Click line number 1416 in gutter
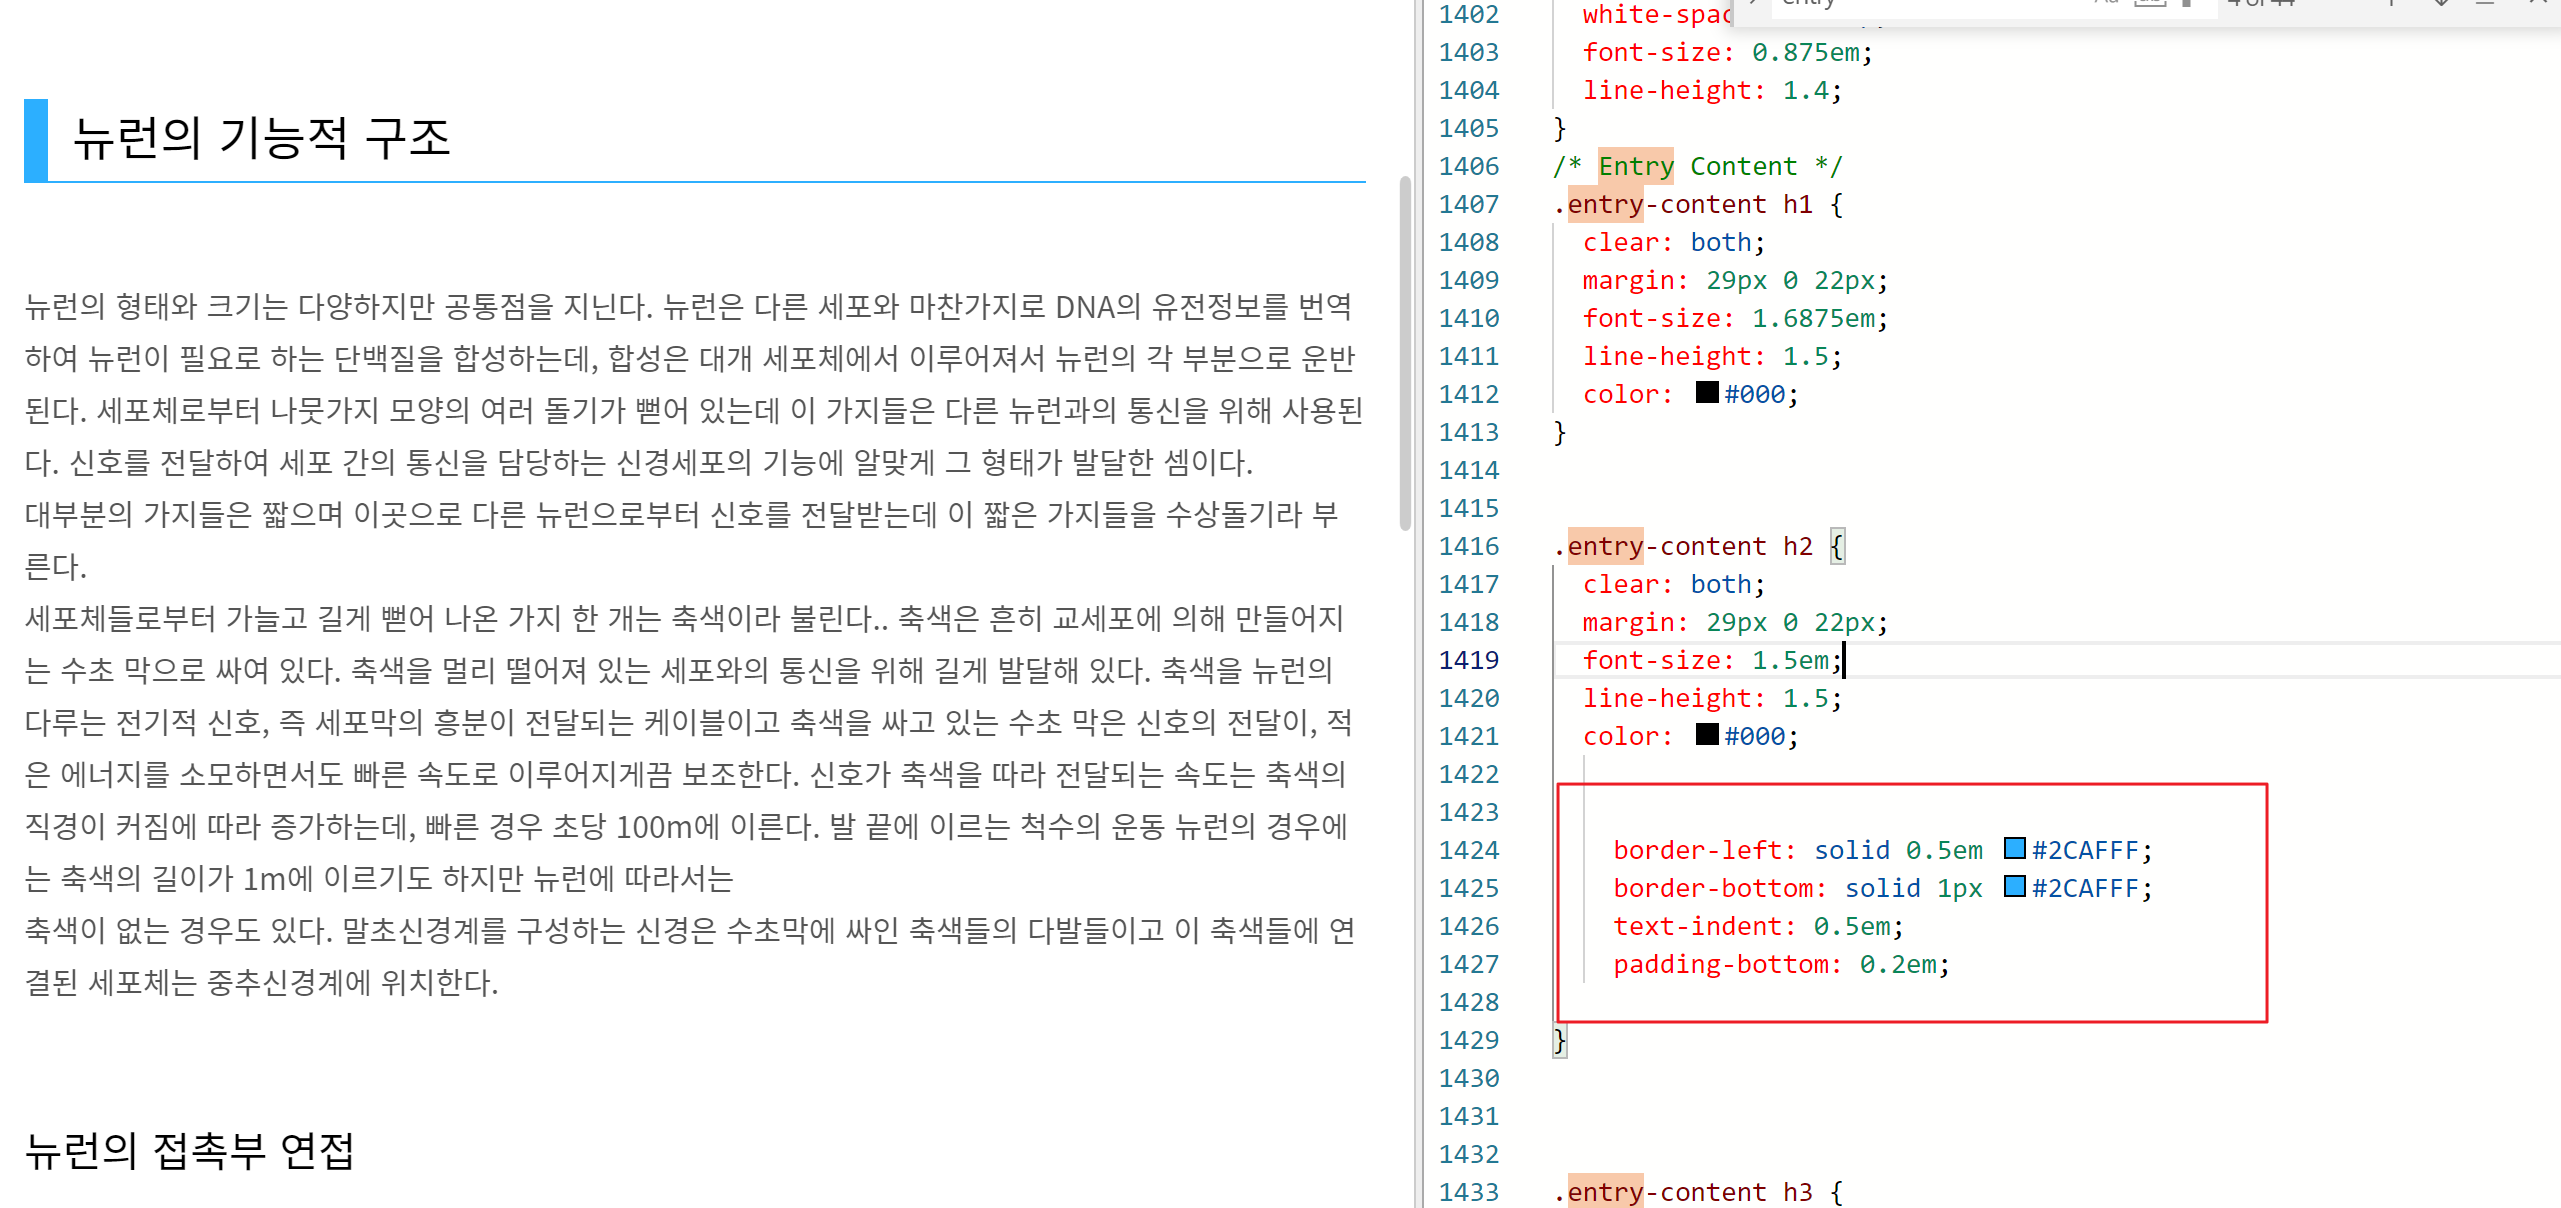Screen dimensions: 2561x1208 click(x=1468, y=546)
